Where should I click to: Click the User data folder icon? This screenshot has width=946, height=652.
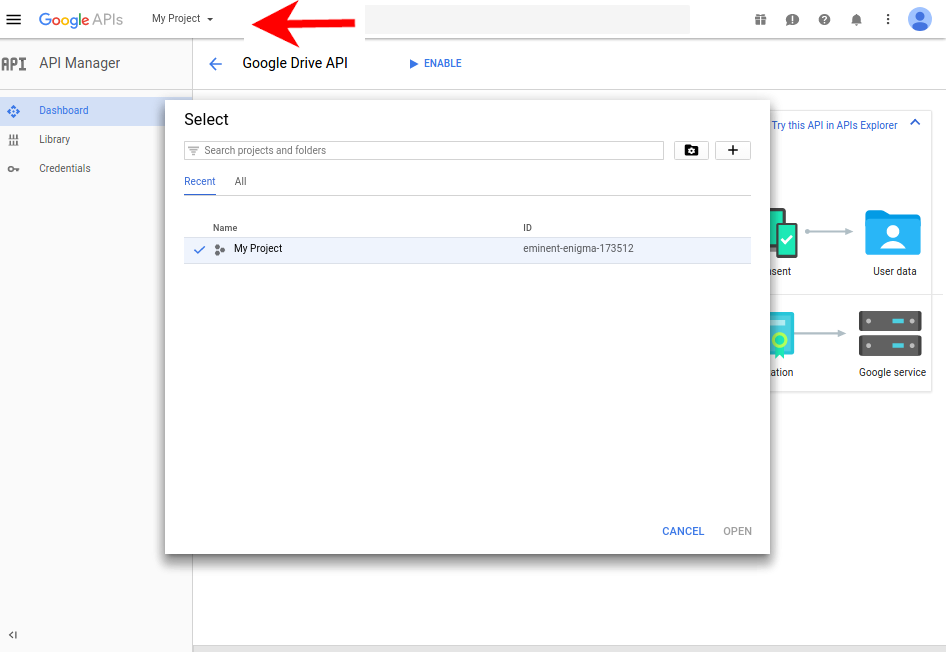892,232
